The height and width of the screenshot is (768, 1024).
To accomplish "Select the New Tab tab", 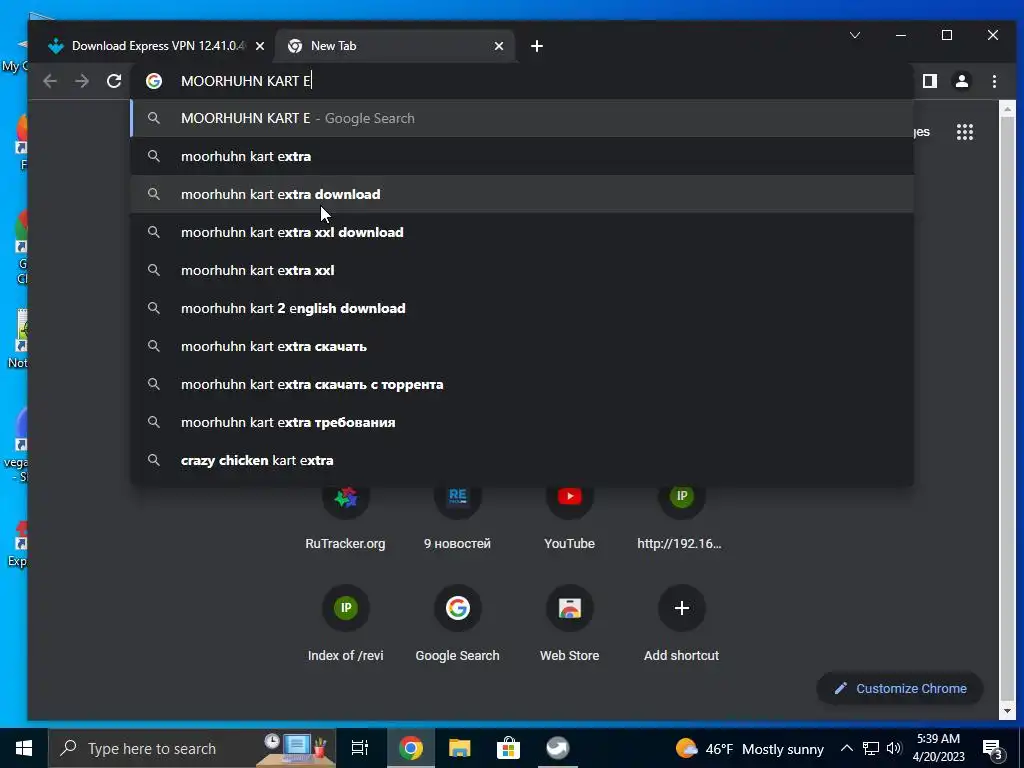I will 395,46.
